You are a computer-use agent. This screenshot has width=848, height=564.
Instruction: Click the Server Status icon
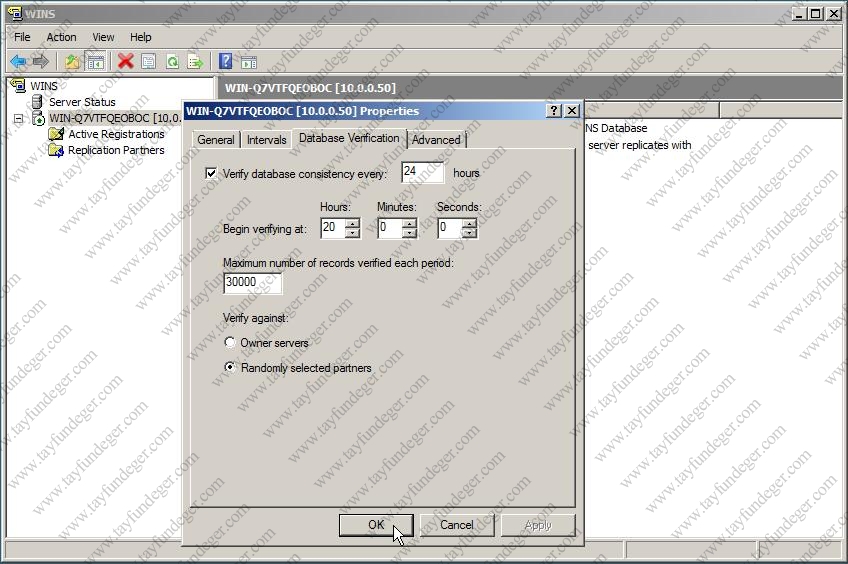[37, 102]
